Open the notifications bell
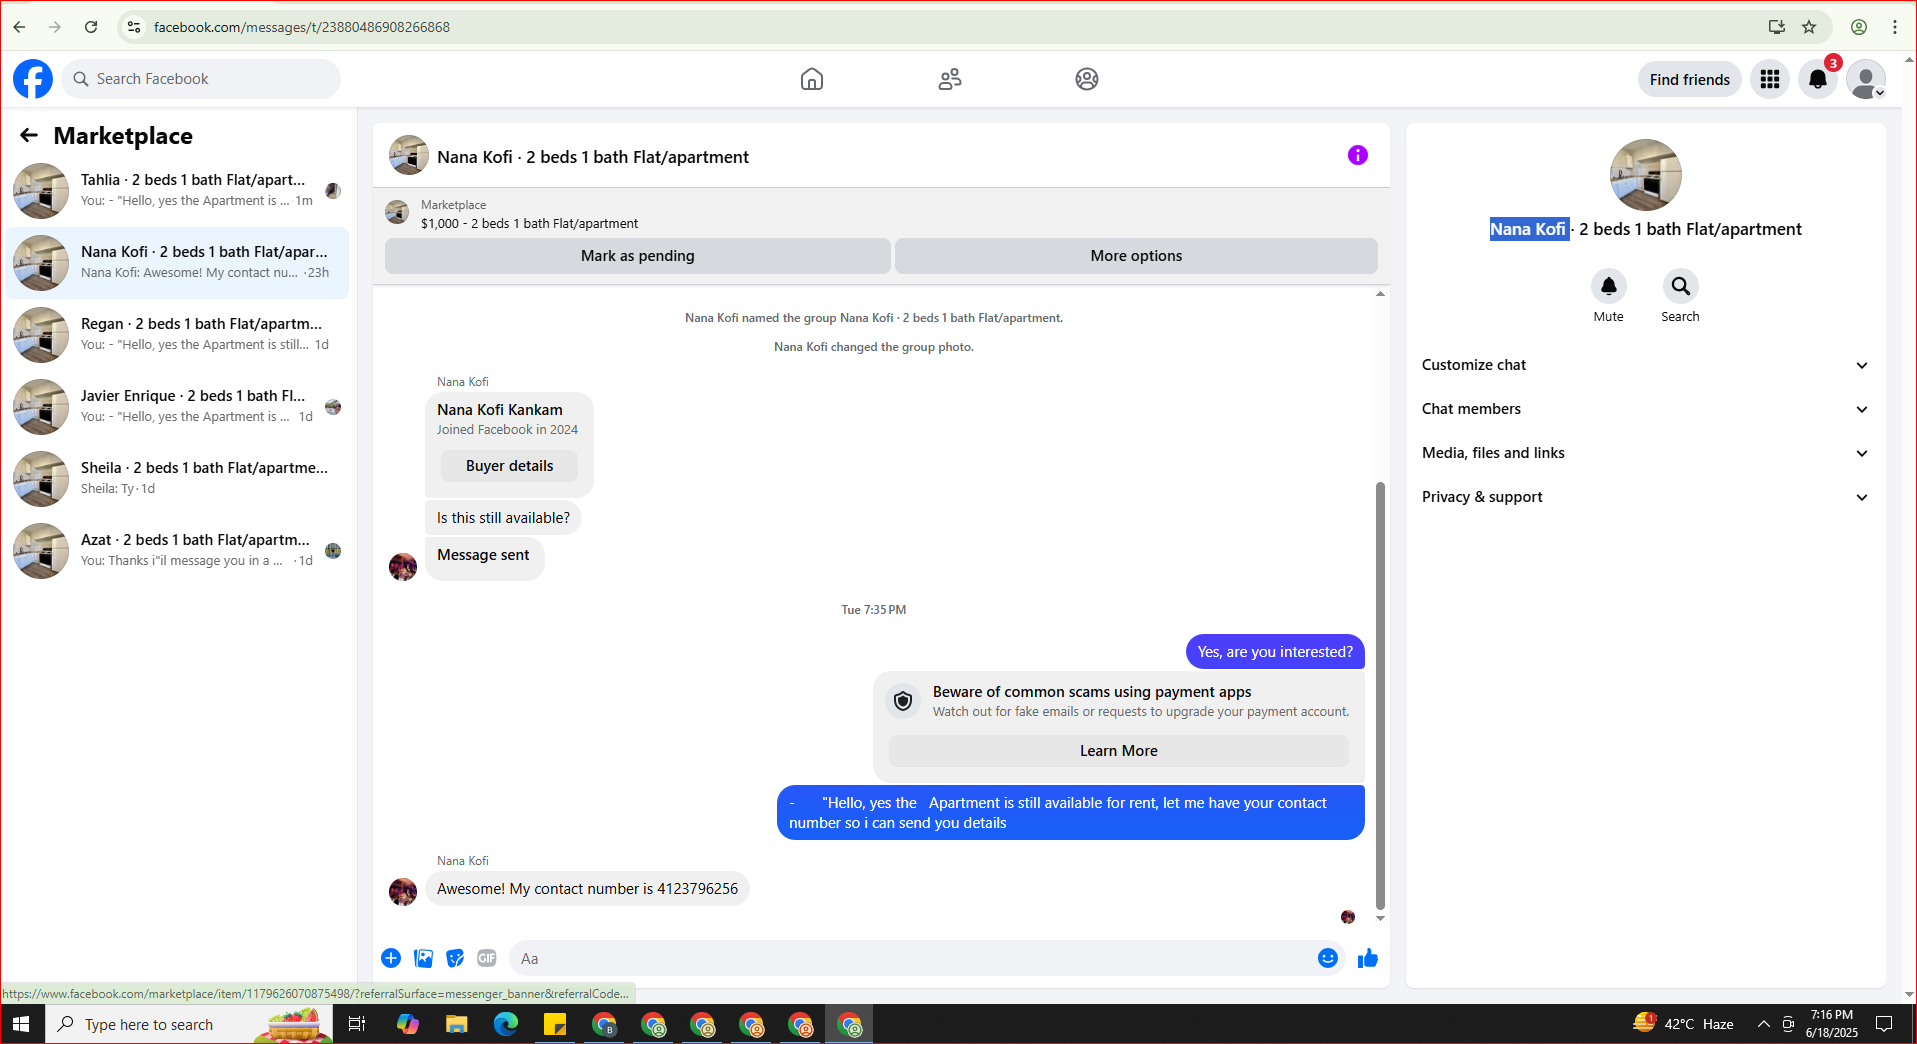This screenshot has height=1044, width=1917. click(x=1818, y=79)
